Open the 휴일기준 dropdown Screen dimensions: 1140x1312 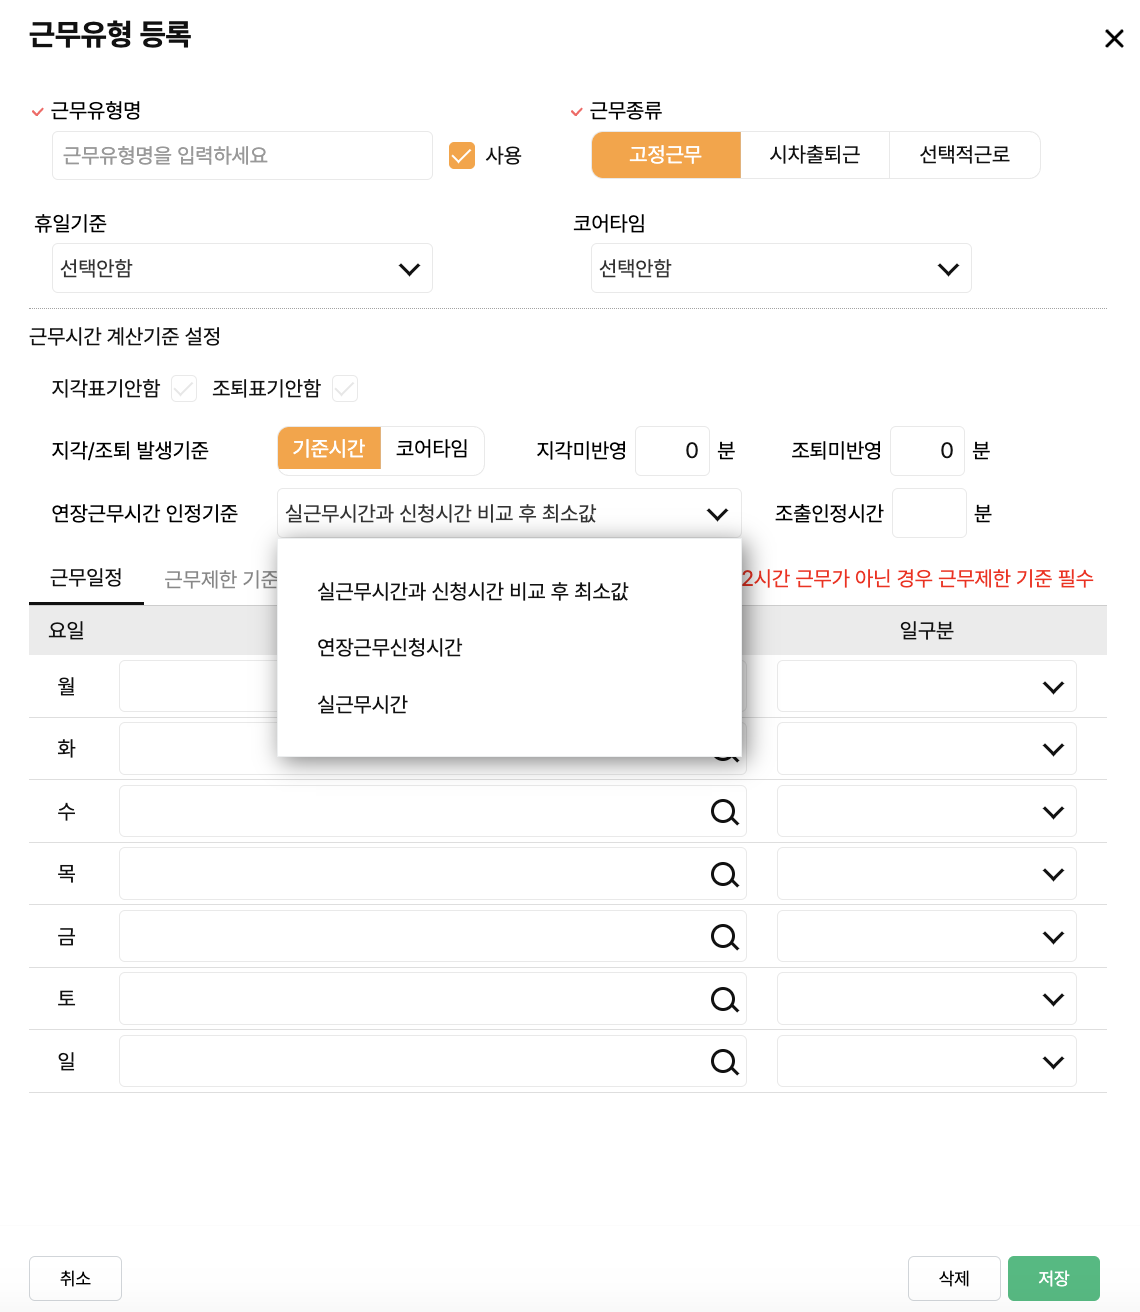pyautogui.click(x=242, y=269)
